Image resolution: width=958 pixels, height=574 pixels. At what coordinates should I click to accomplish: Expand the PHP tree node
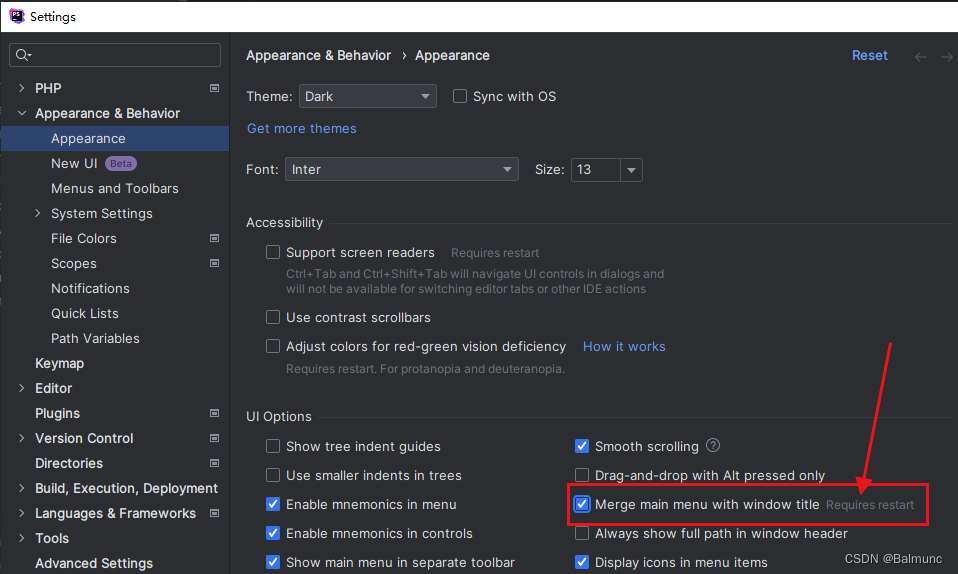(22, 88)
